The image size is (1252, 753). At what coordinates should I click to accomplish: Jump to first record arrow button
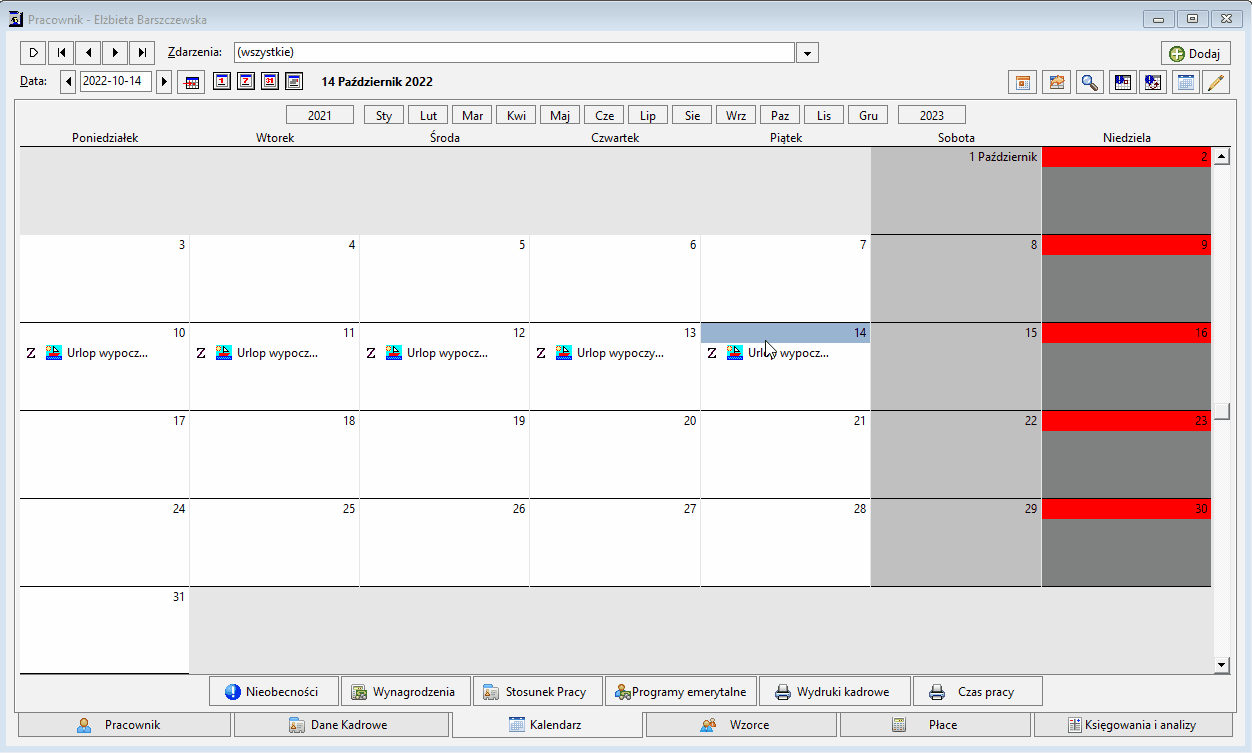coord(61,52)
